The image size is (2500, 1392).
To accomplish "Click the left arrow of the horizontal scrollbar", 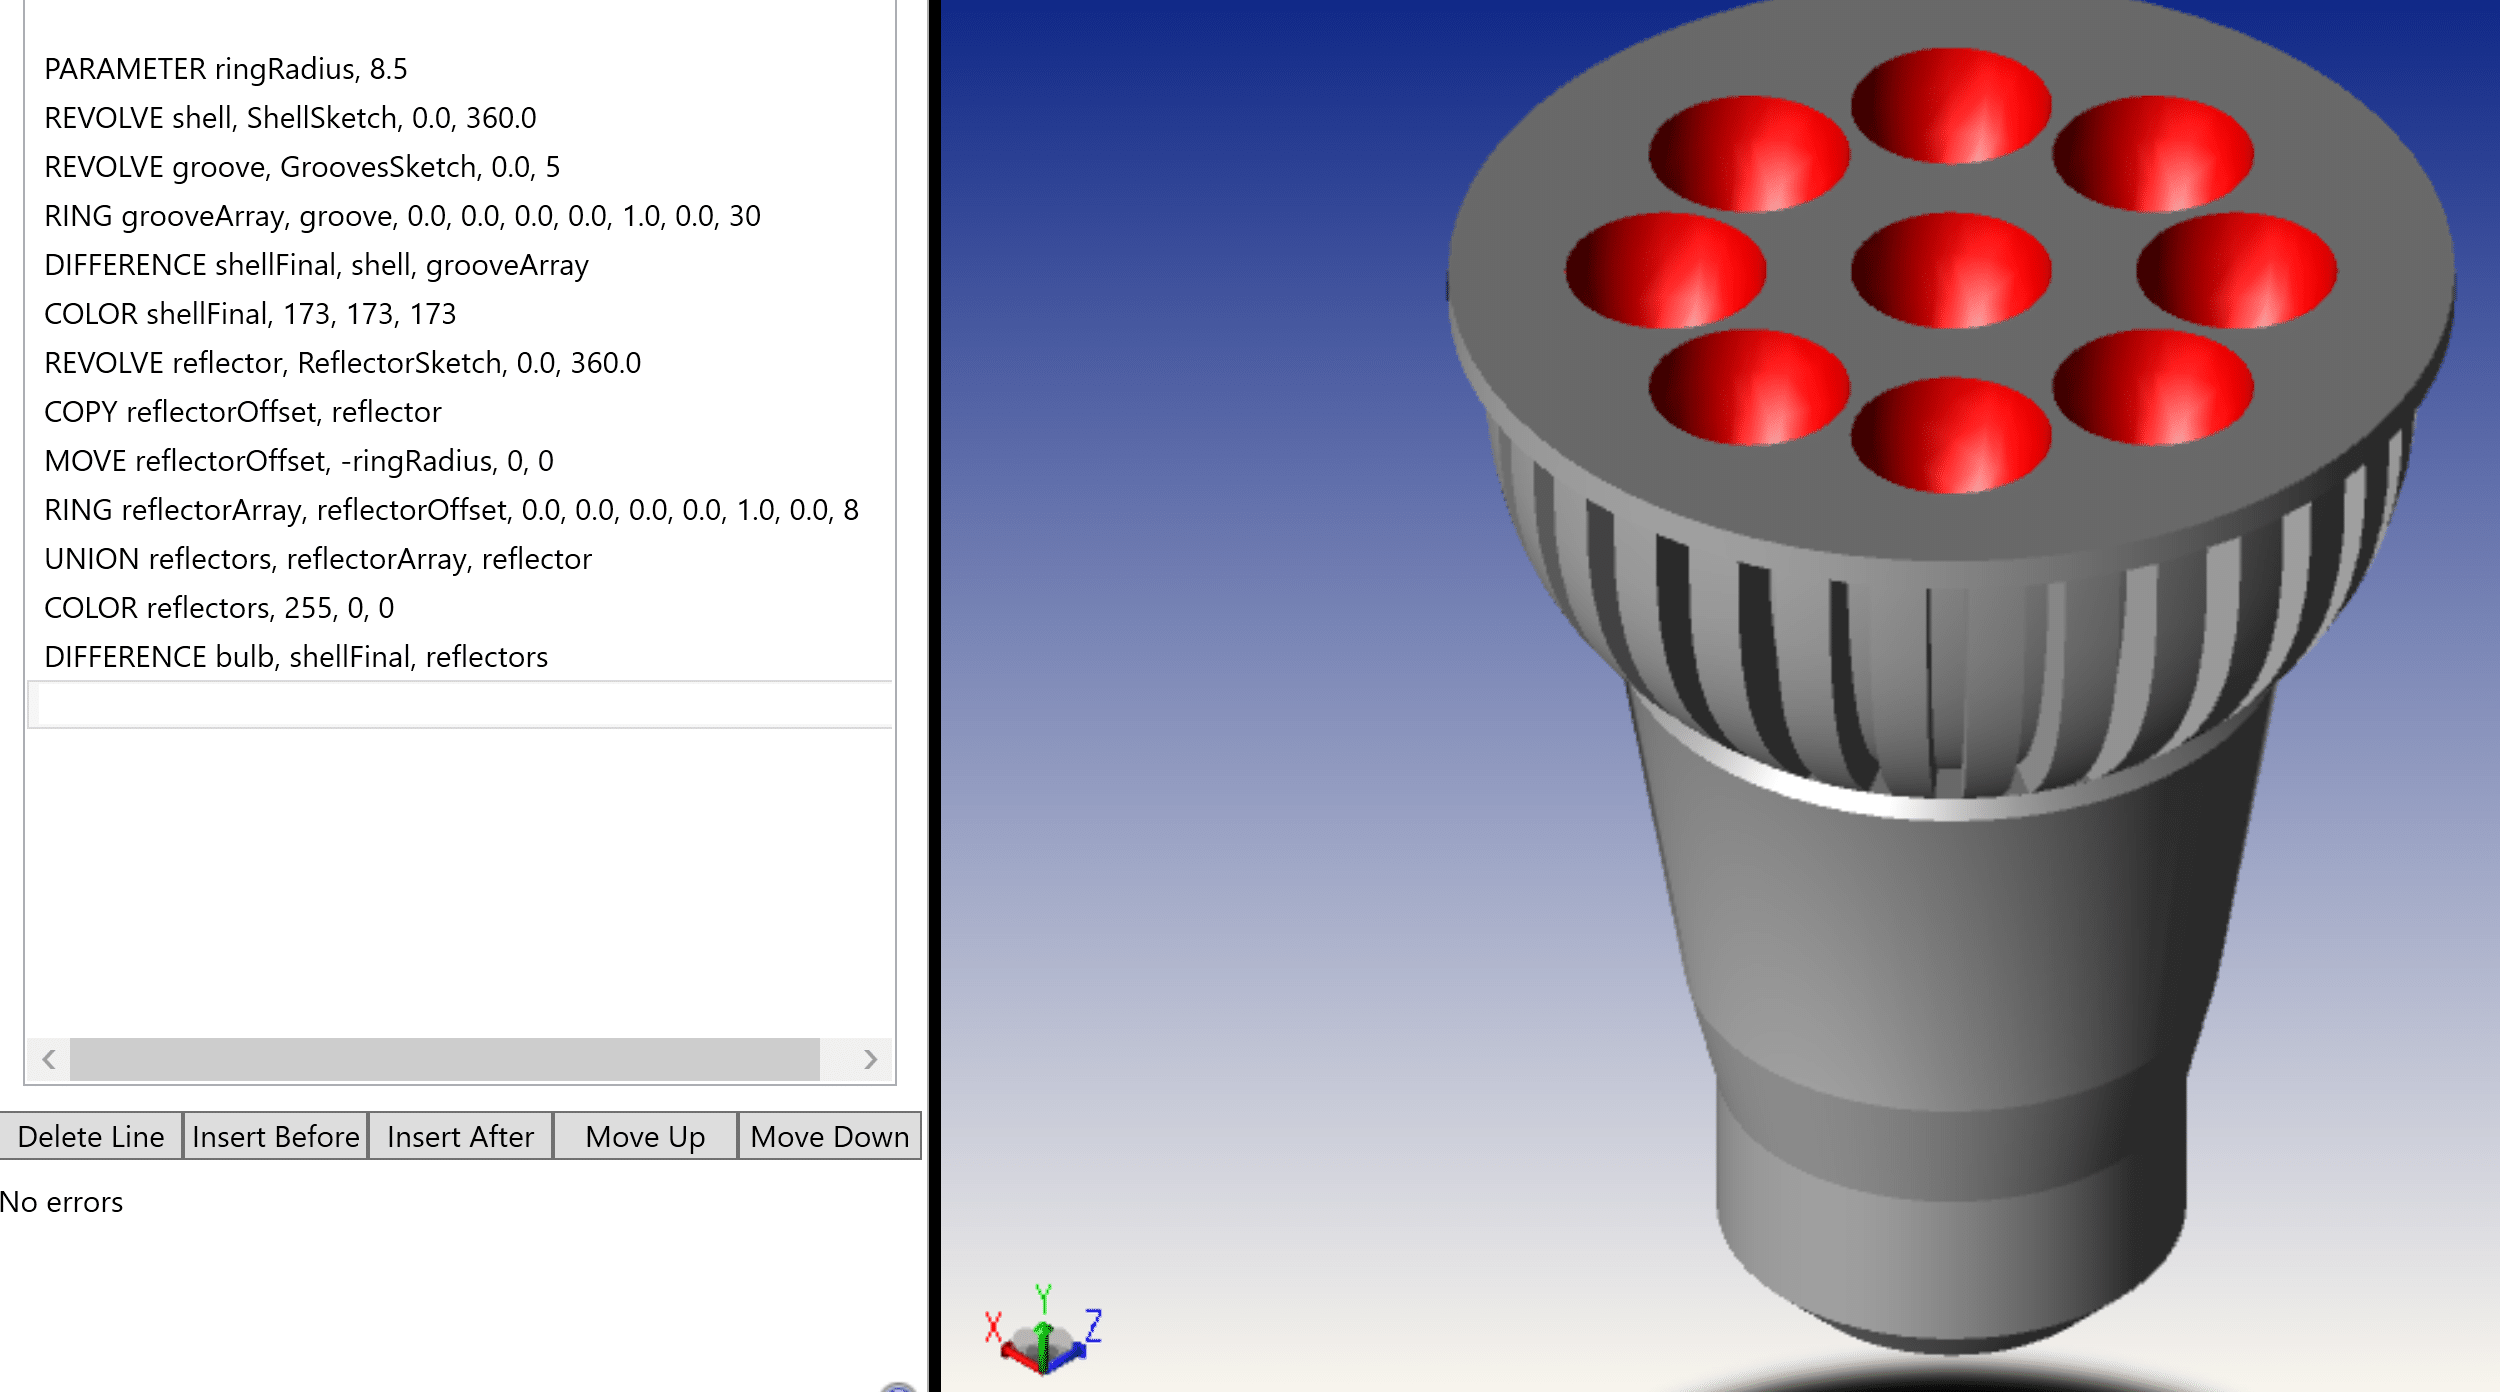I will (48, 1061).
